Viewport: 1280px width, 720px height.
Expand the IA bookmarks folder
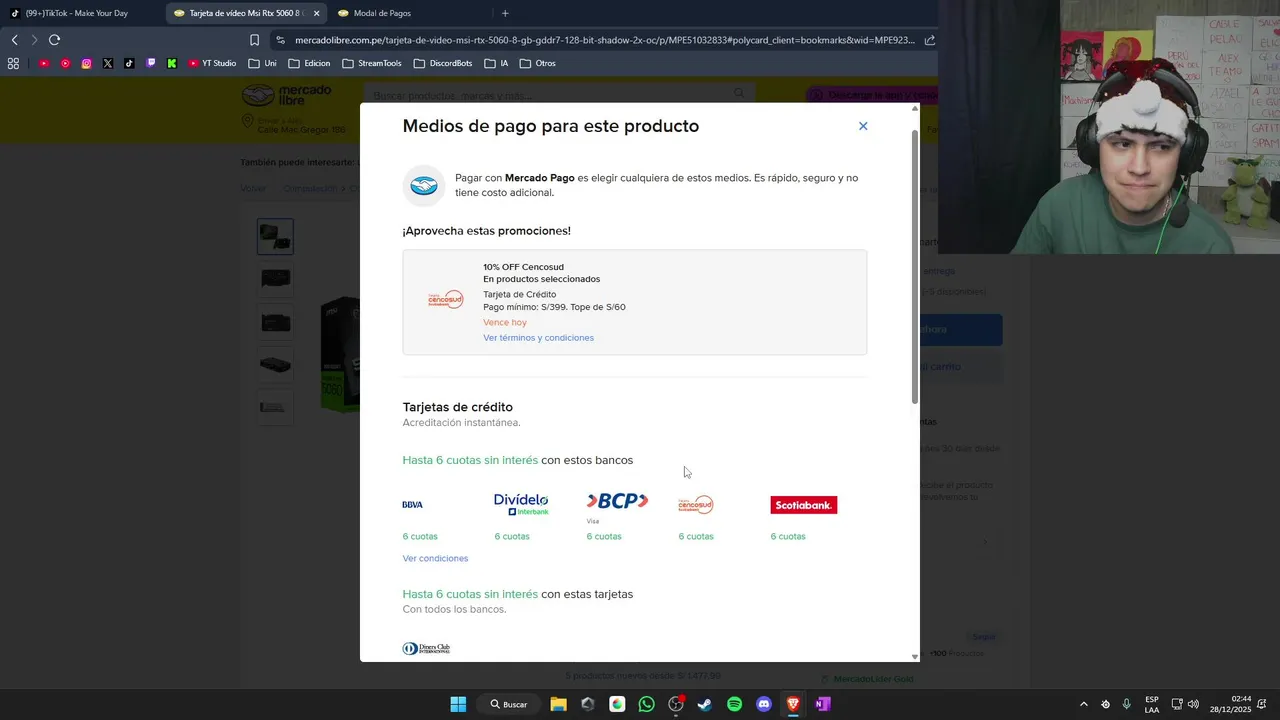pos(496,63)
